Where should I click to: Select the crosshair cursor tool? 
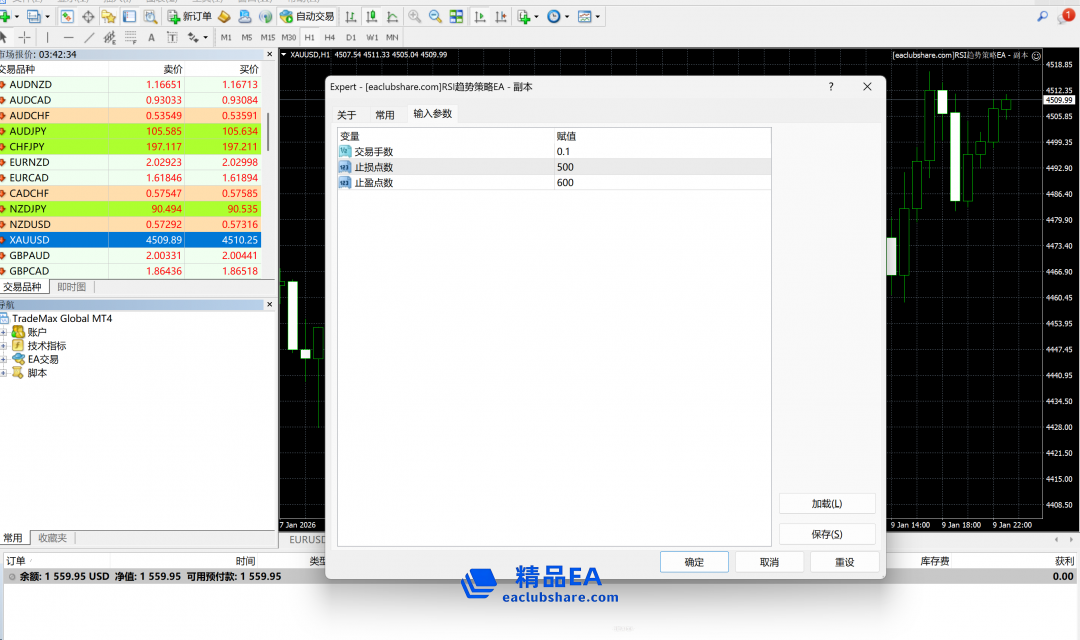24,37
